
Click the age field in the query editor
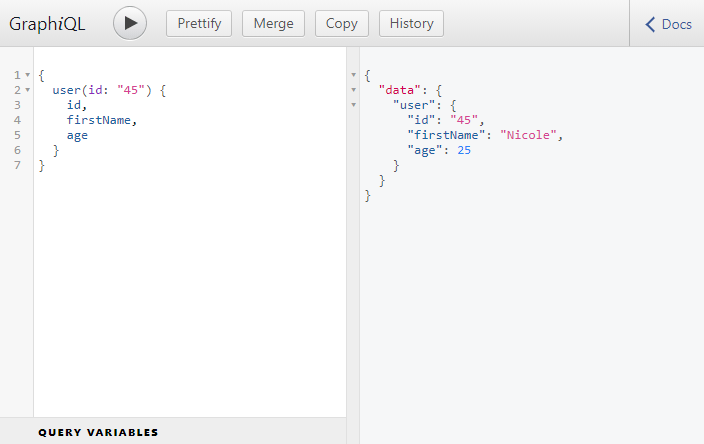point(77,135)
